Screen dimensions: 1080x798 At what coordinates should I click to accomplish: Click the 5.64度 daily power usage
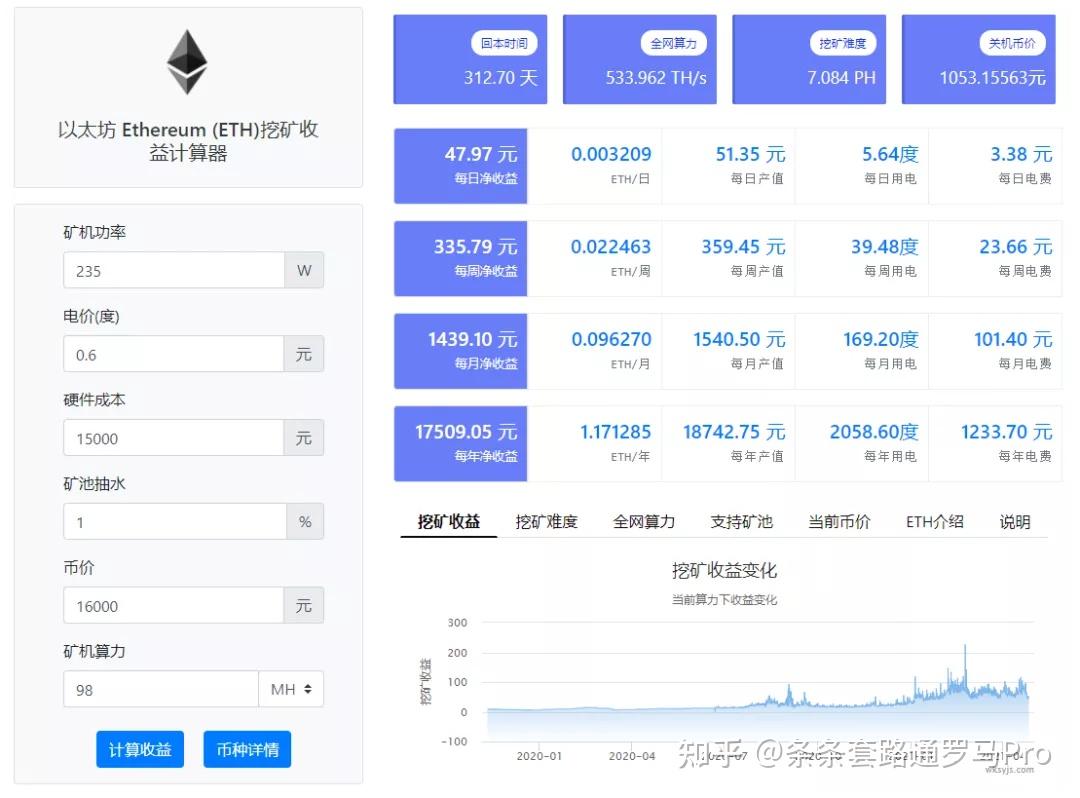coord(890,154)
